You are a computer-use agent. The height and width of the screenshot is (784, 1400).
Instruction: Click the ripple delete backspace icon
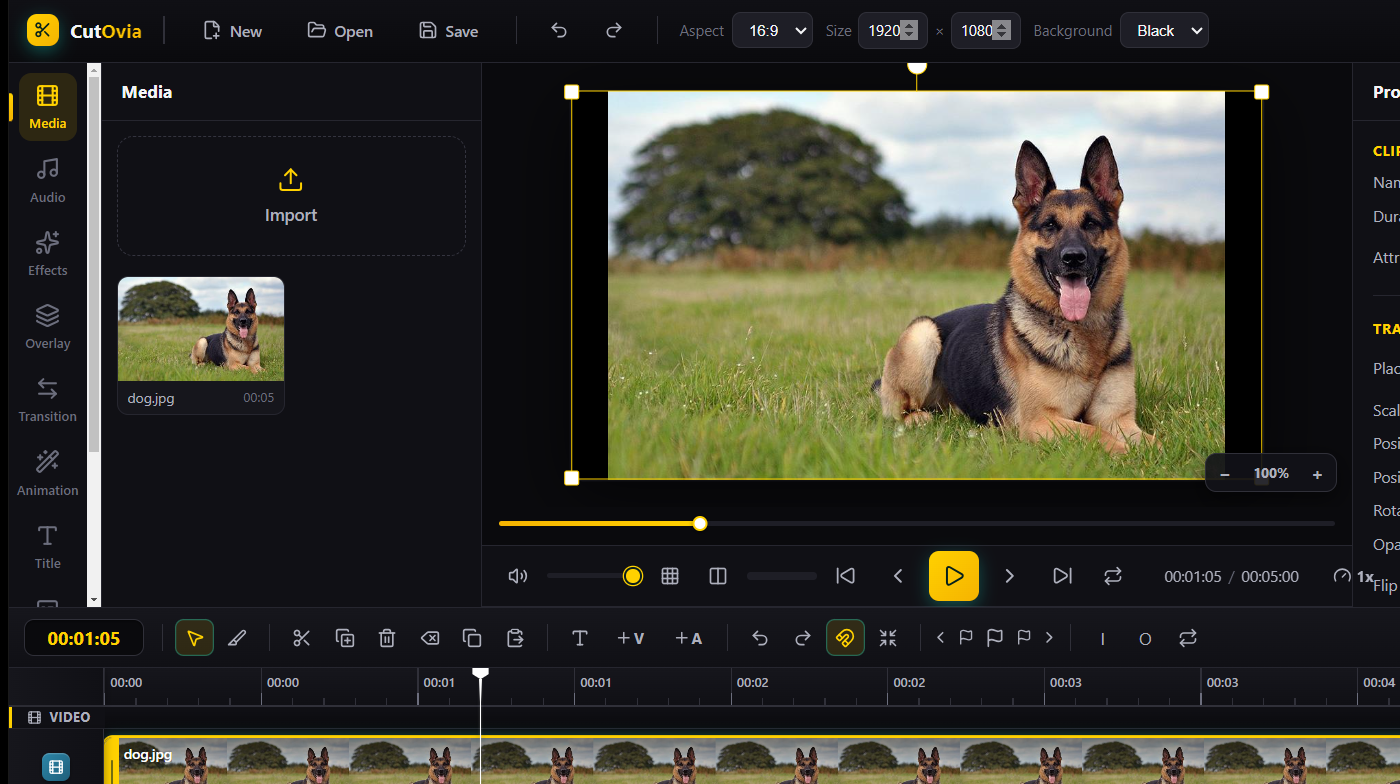(x=430, y=638)
